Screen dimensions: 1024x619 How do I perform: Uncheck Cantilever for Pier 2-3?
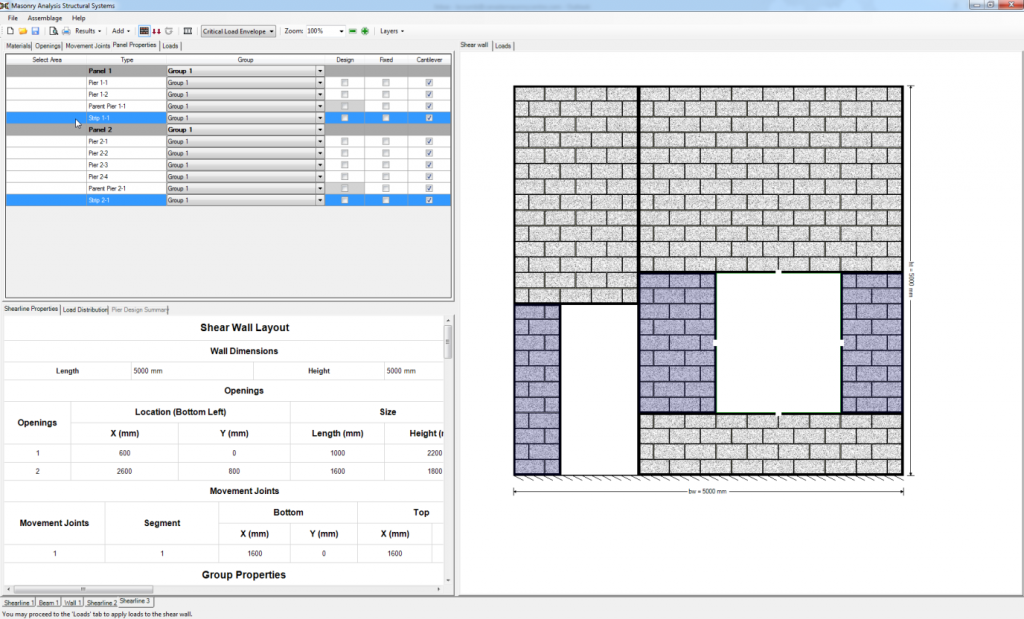coord(429,165)
